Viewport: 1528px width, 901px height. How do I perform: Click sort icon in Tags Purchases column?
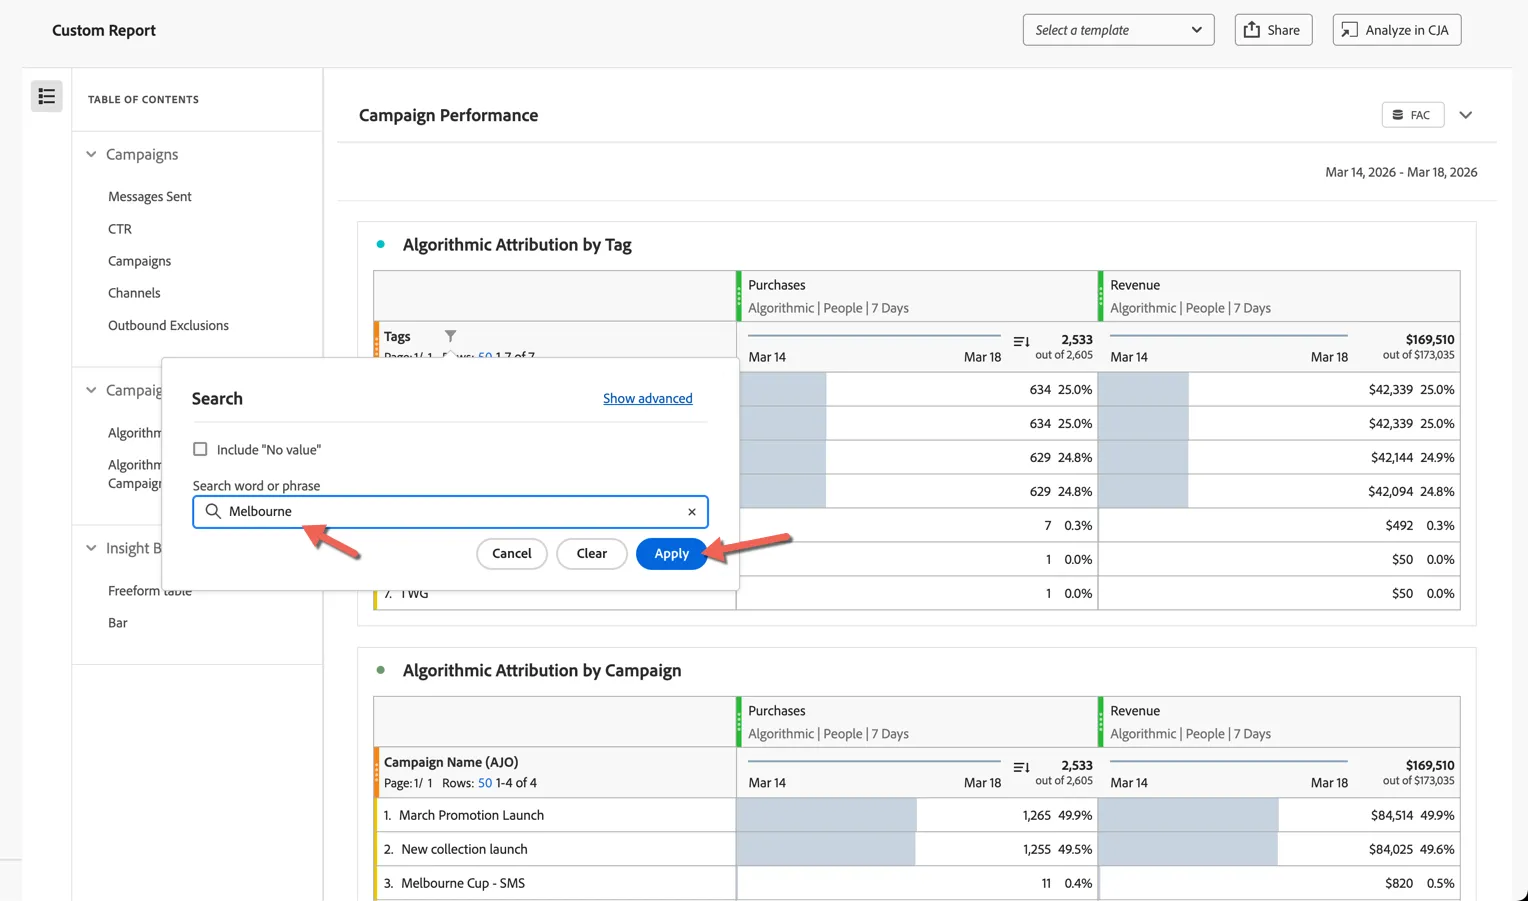pyautogui.click(x=1021, y=342)
